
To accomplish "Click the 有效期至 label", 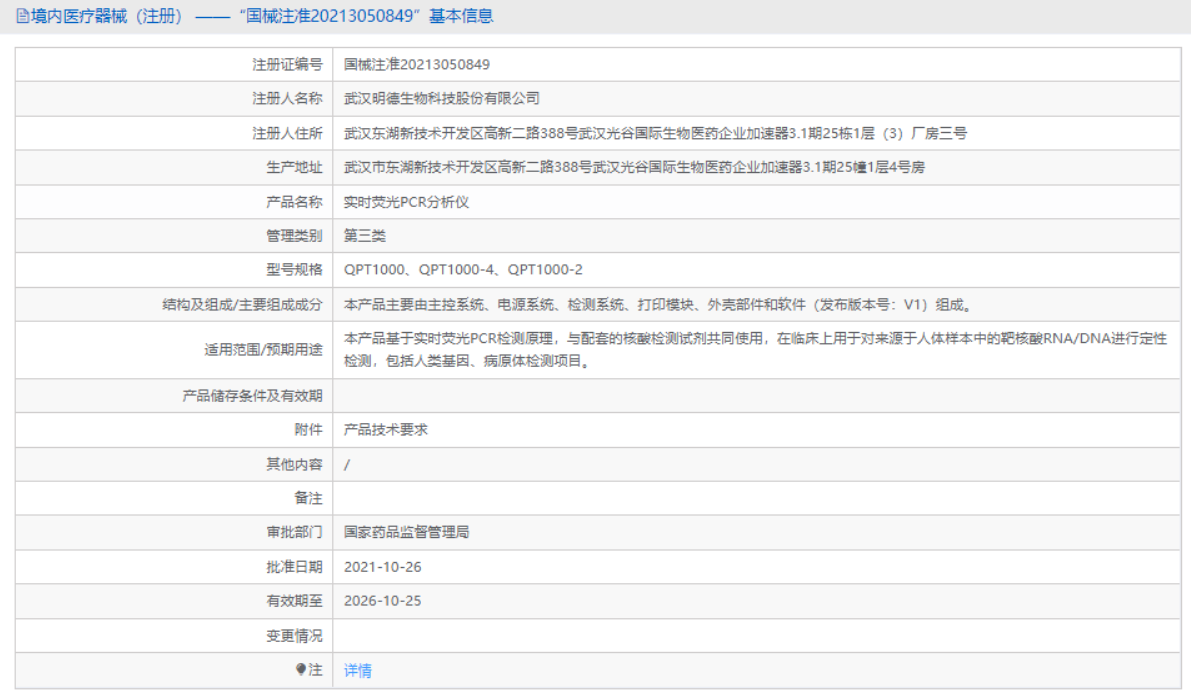I will 294,601.
